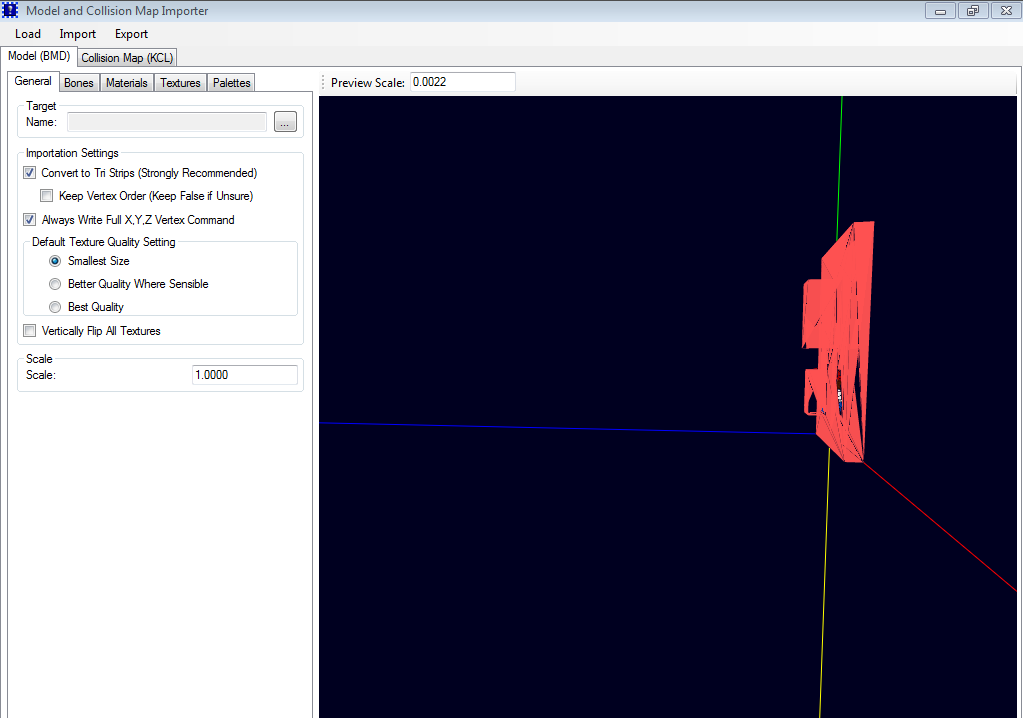Enable Keep Vertex Order checkbox
Image resolution: width=1023 pixels, height=718 pixels.
tap(46, 196)
